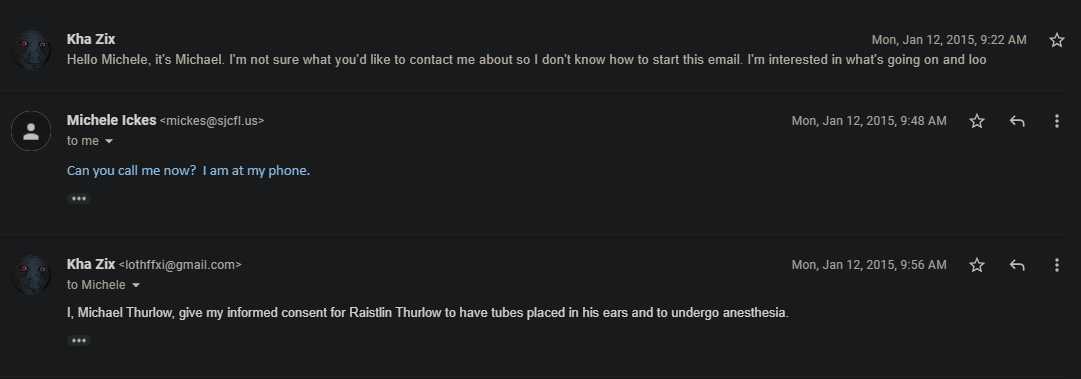
Task: Click the blue text 'Can you call me now?'
Action: click(132, 170)
